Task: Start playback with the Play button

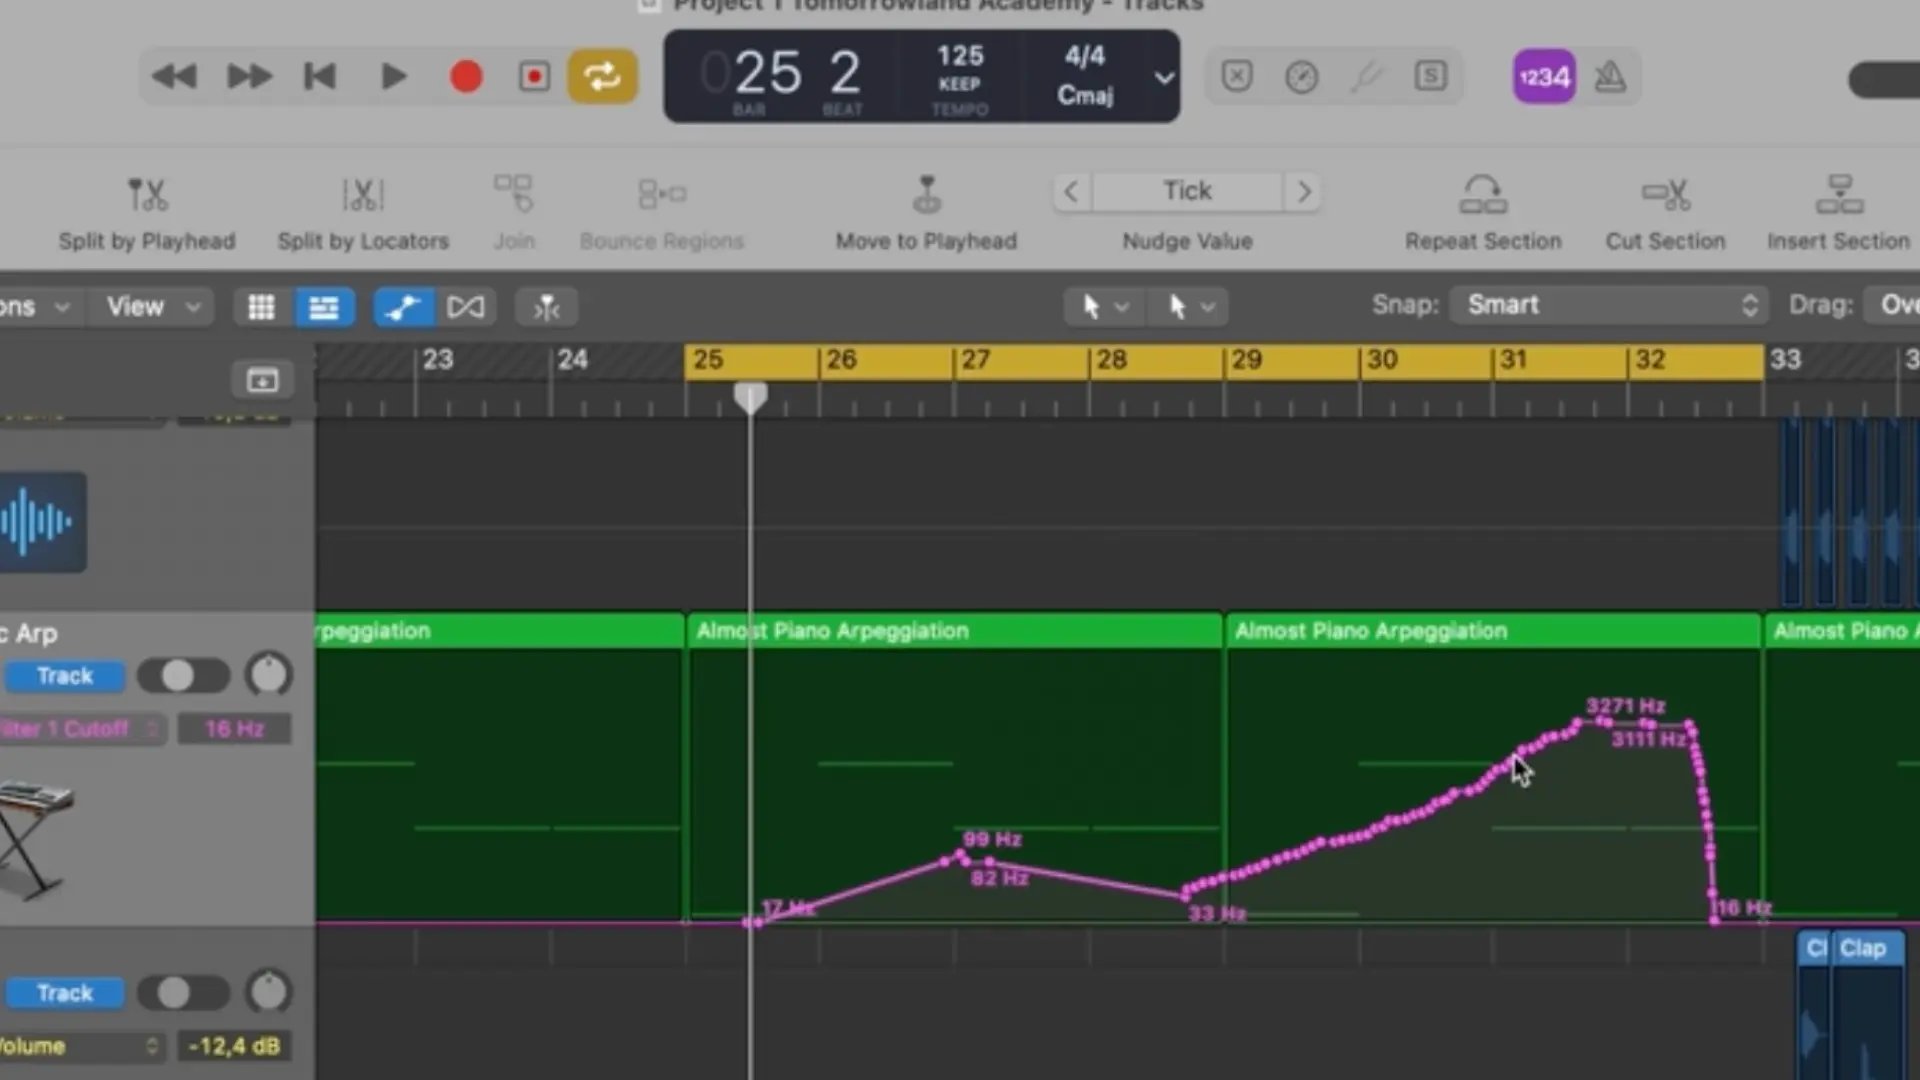Action: coord(394,76)
